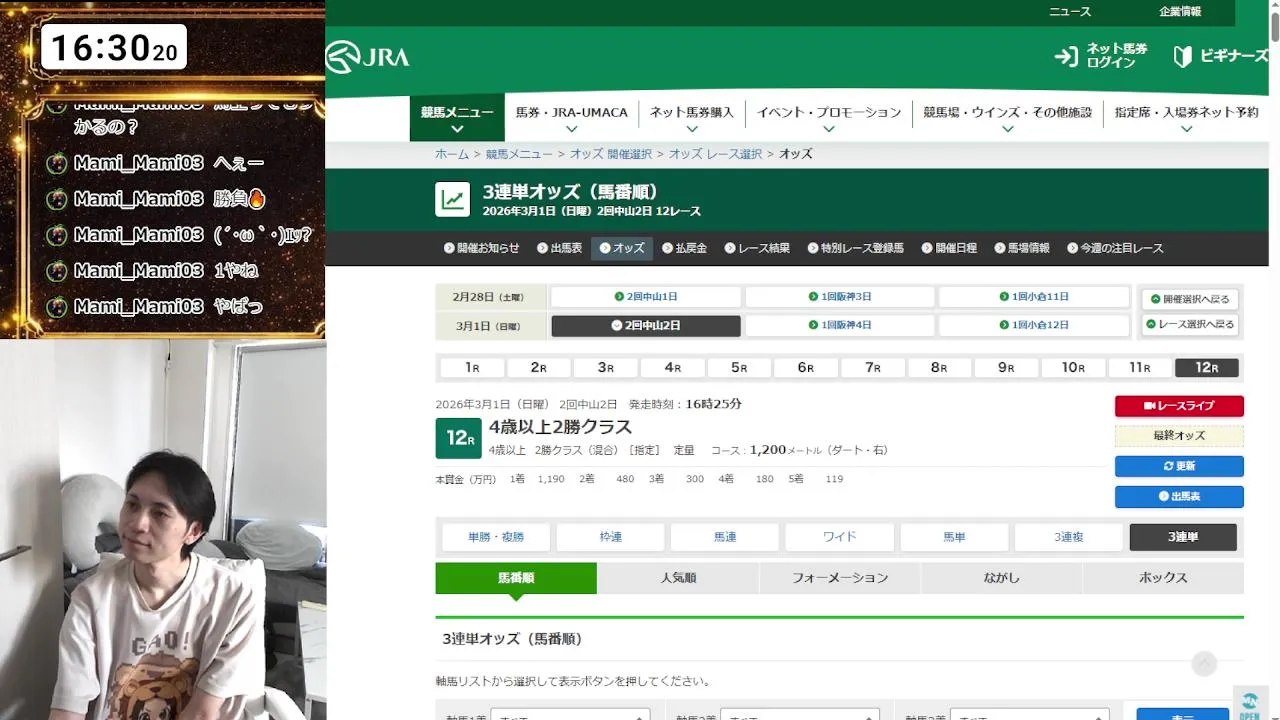Open the floating OPEN widget
This screenshot has width=1280, height=720.
[x=1250, y=705]
